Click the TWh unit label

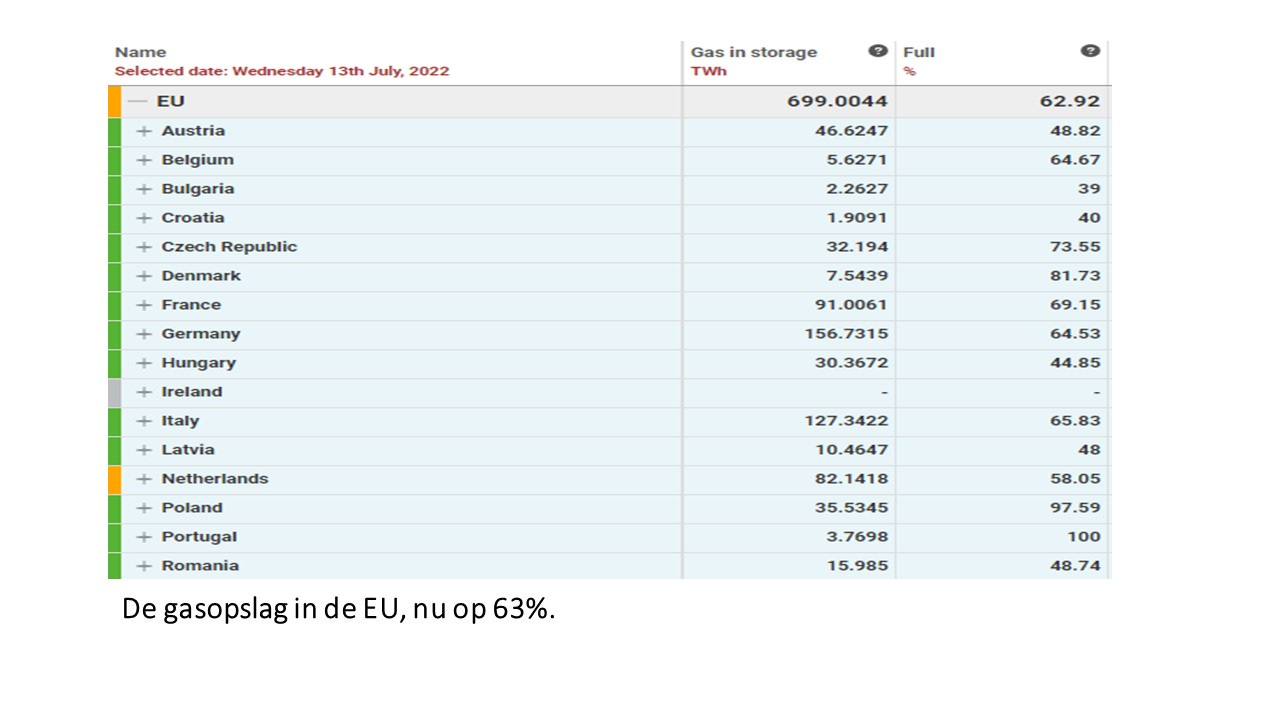pyautogui.click(x=709, y=71)
